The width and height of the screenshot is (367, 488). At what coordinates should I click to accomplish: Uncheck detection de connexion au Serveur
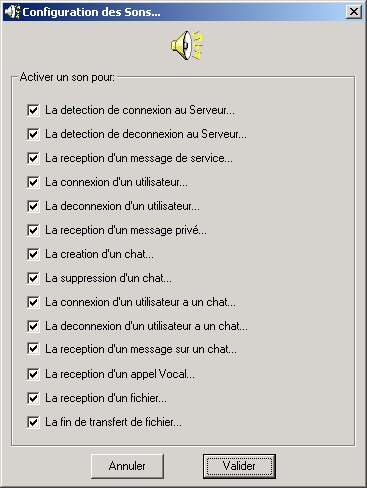[33, 110]
